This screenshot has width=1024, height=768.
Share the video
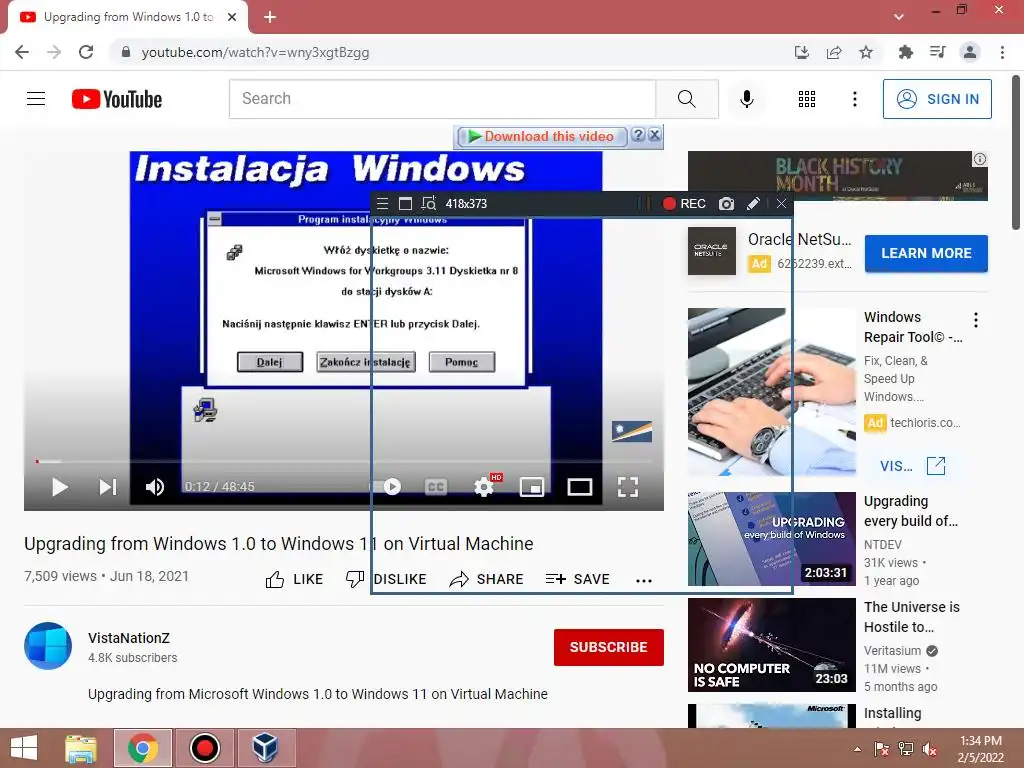[x=487, y=579]
